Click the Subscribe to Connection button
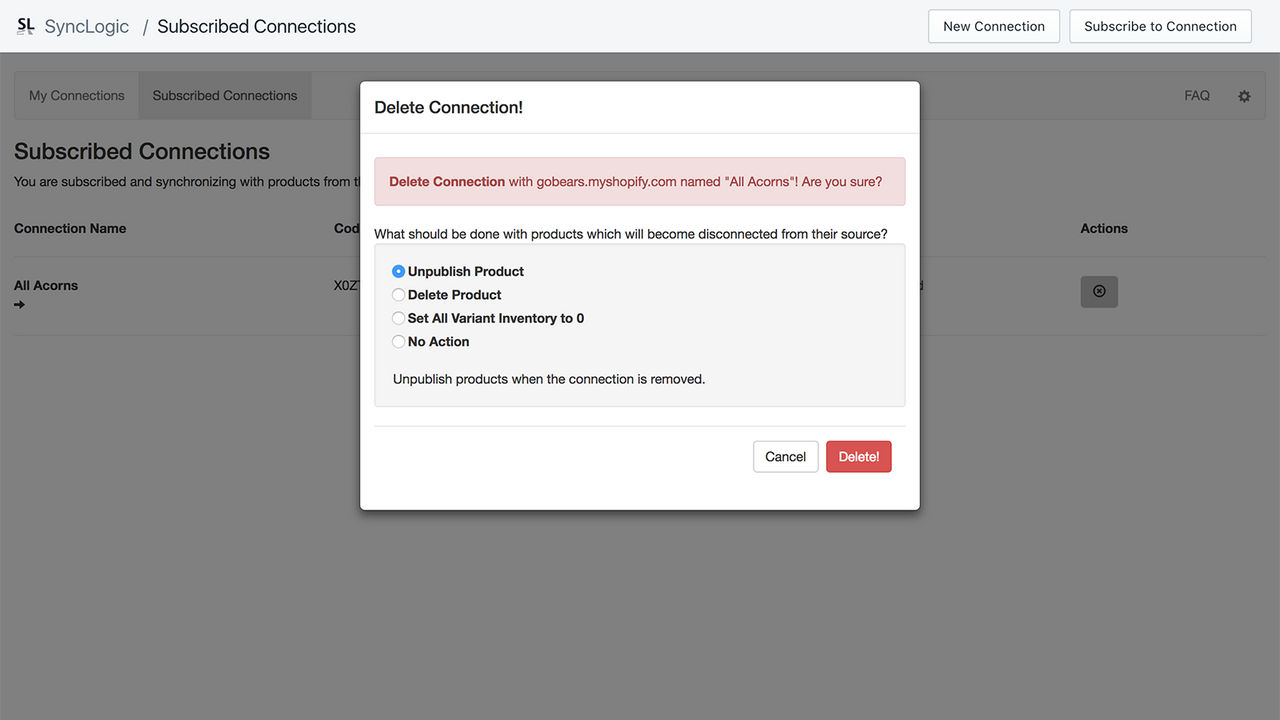 pos(1160,26)
